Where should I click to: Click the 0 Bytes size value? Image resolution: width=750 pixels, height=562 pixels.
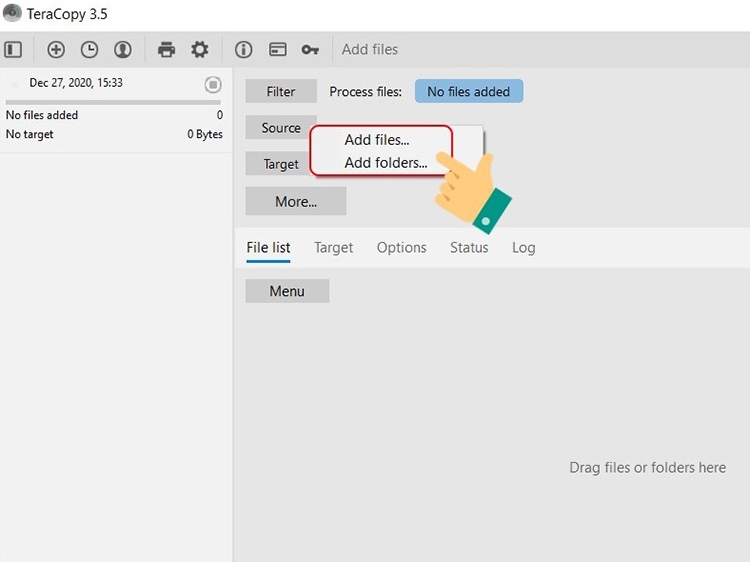tap(205, 134)
